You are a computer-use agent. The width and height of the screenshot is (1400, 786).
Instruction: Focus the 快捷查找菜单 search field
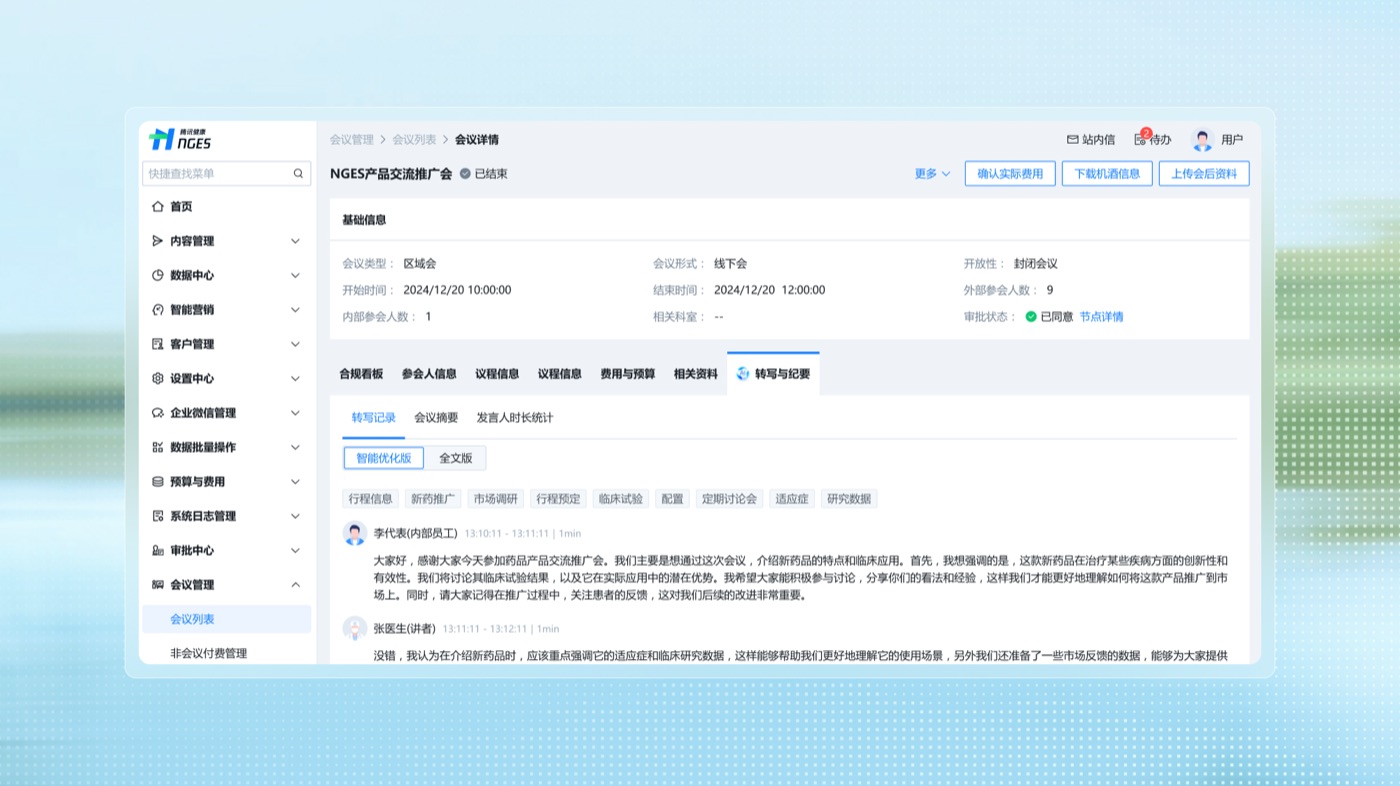point(226,173)
